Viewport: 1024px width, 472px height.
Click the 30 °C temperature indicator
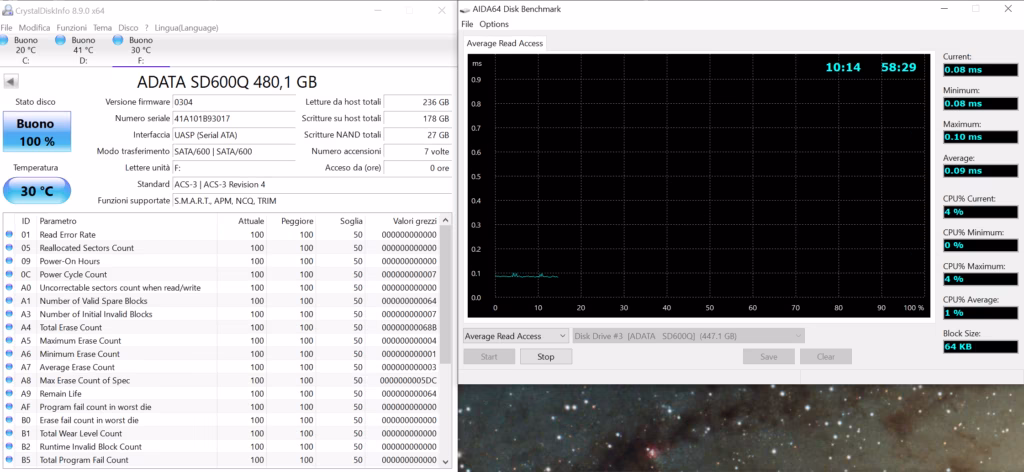(x=37, y=191)
